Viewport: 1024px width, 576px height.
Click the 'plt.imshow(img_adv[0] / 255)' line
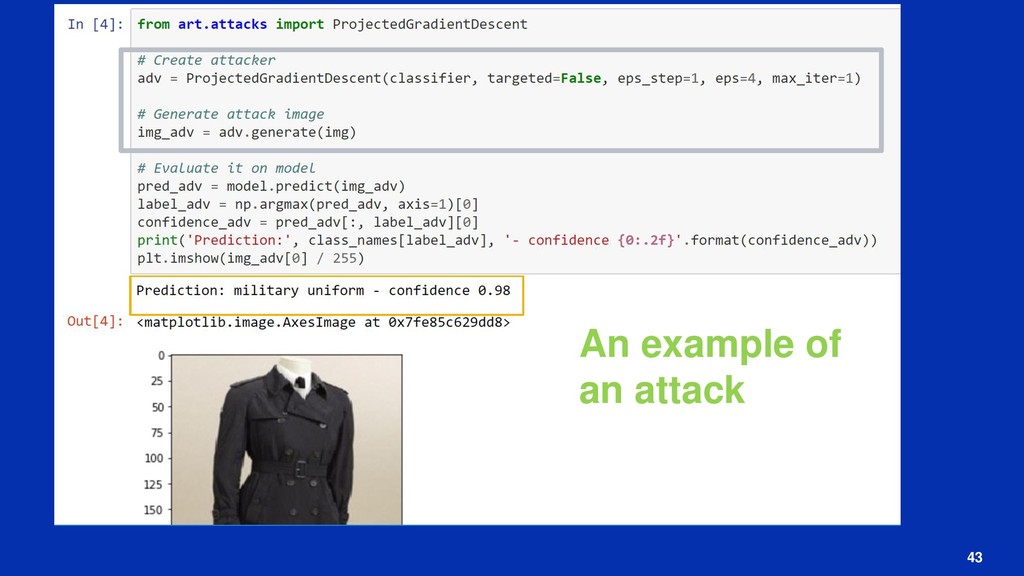251,259
